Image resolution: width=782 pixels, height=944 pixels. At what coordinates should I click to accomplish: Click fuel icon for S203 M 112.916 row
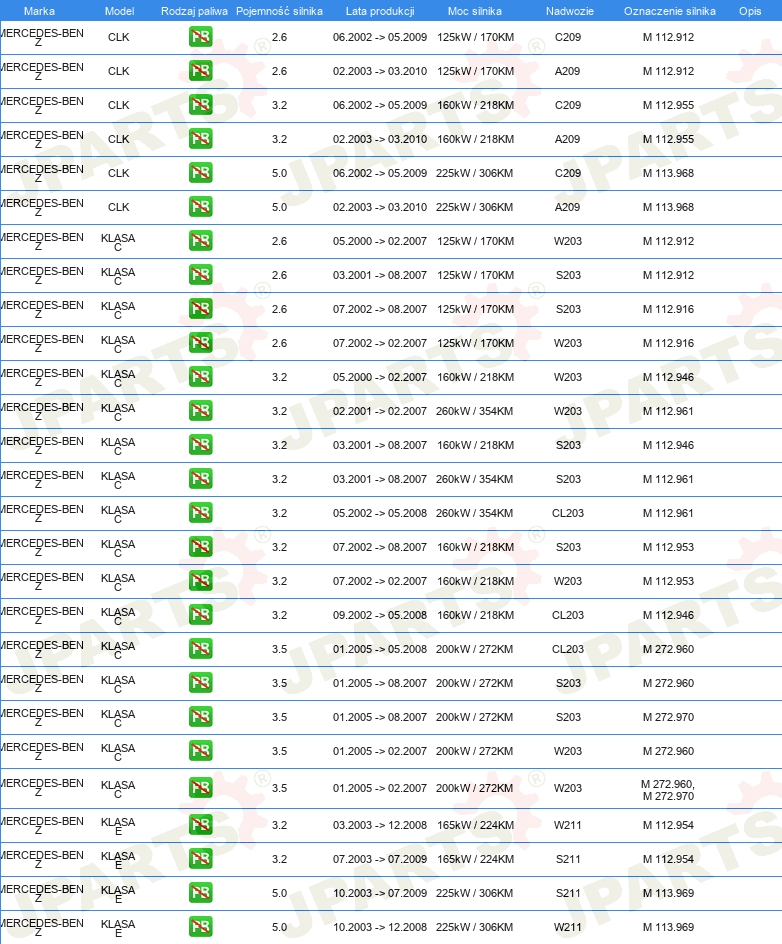[200, 309]
